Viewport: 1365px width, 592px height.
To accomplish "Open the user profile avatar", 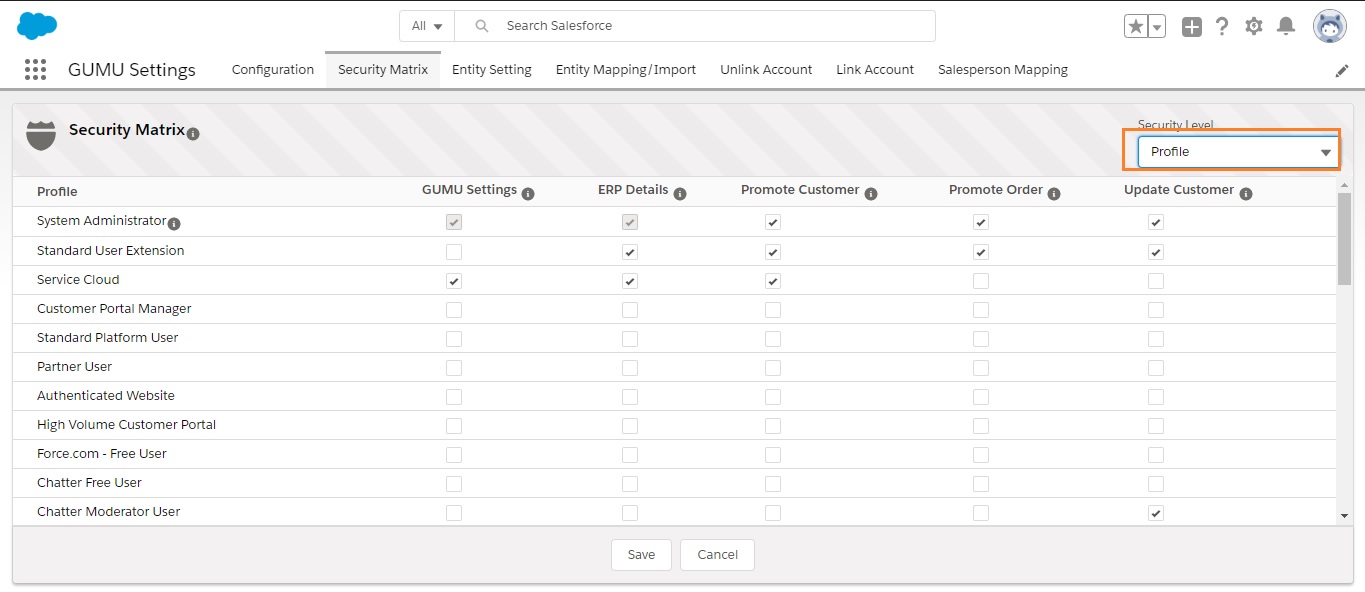I will (1330, 27).
